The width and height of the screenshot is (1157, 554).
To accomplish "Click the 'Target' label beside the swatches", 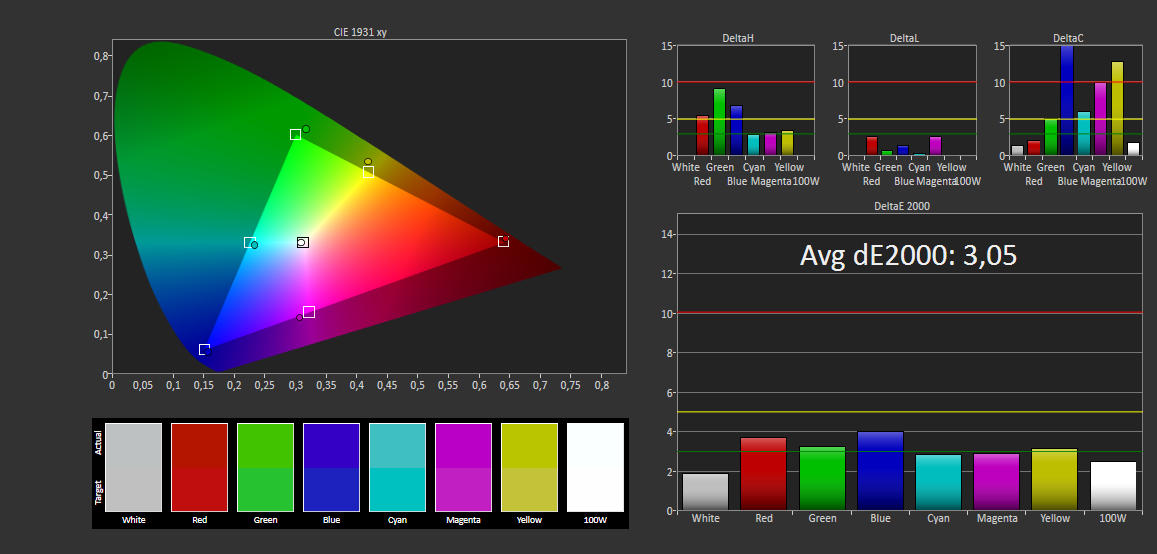I will click(x=98, y=492).
